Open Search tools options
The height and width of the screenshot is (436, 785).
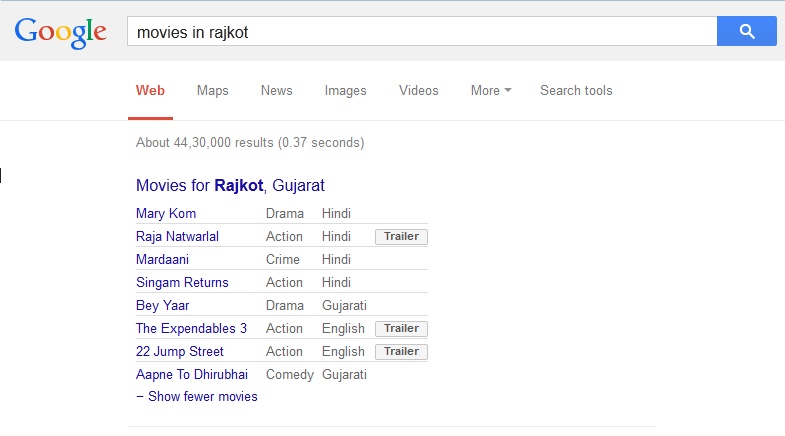576,91
